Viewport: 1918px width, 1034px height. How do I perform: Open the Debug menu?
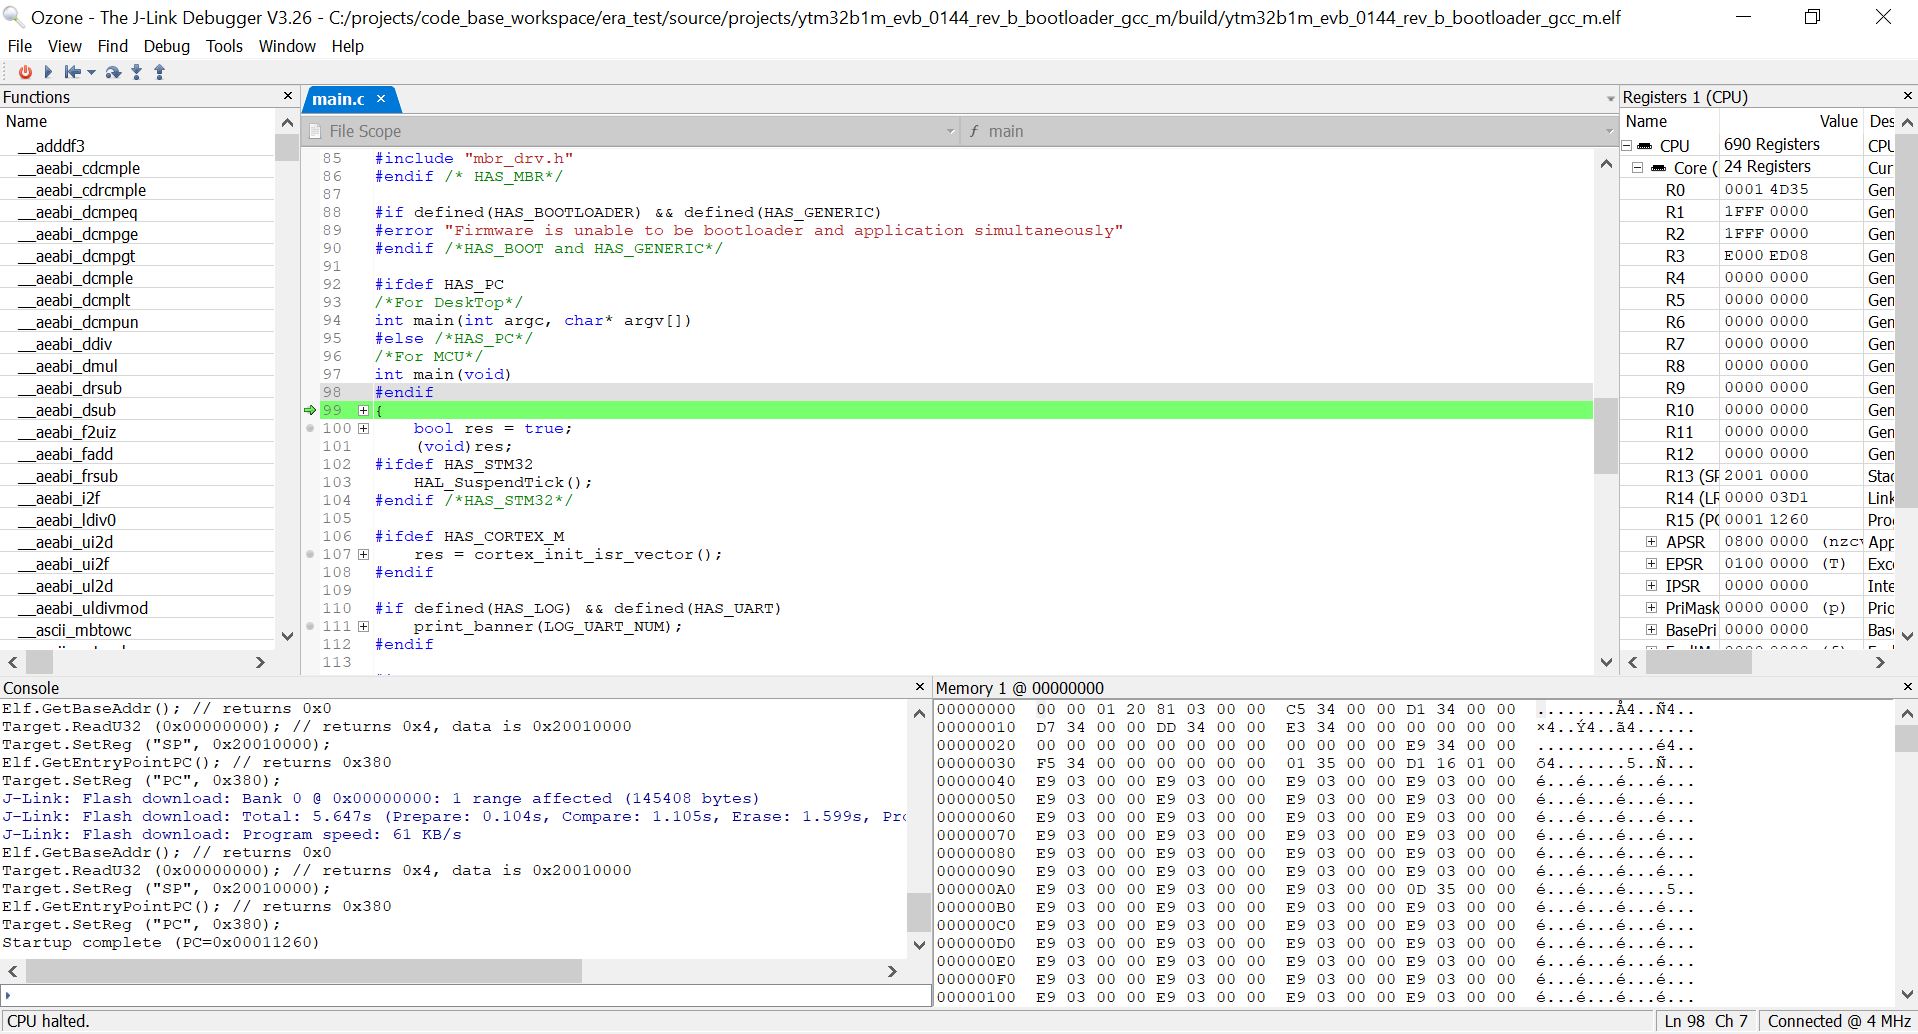(166, 46)
